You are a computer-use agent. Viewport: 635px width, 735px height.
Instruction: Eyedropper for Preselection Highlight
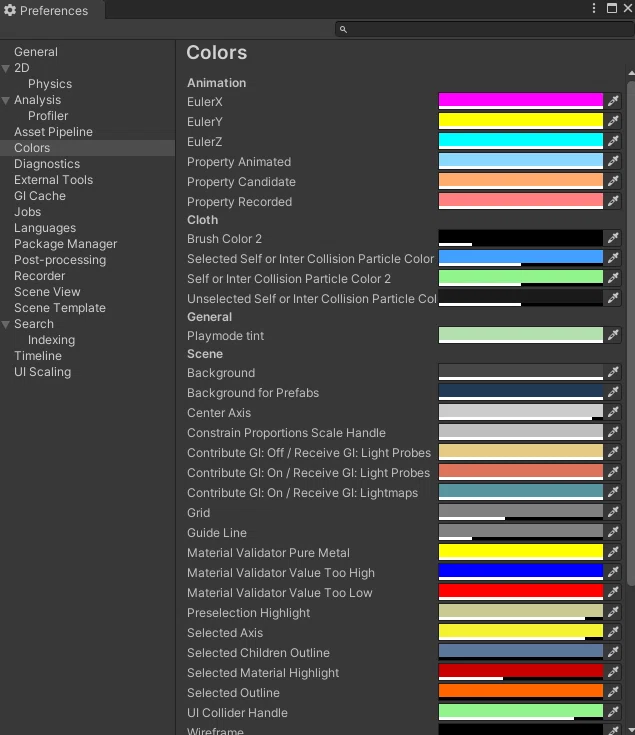[x=613, y=612]
